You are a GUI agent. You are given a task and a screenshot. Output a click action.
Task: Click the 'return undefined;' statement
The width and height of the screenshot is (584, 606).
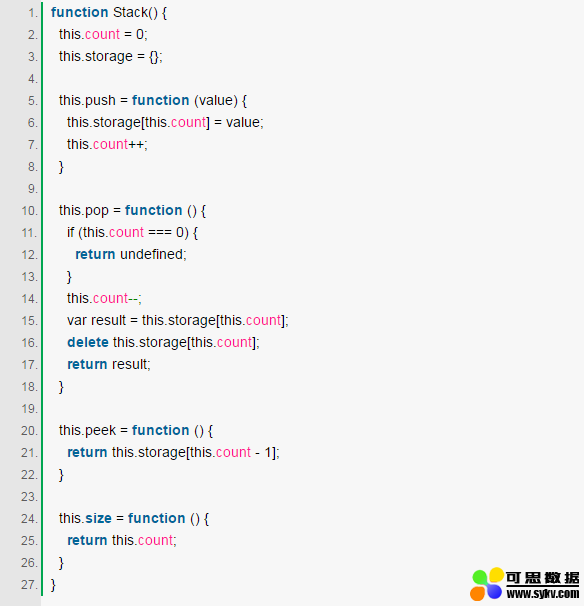coord(131,255)
